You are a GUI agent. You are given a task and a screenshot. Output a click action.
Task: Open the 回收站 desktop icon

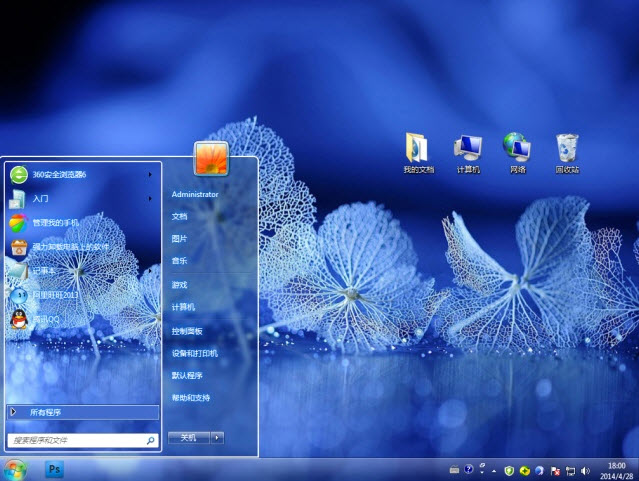[x=567, y=150]
